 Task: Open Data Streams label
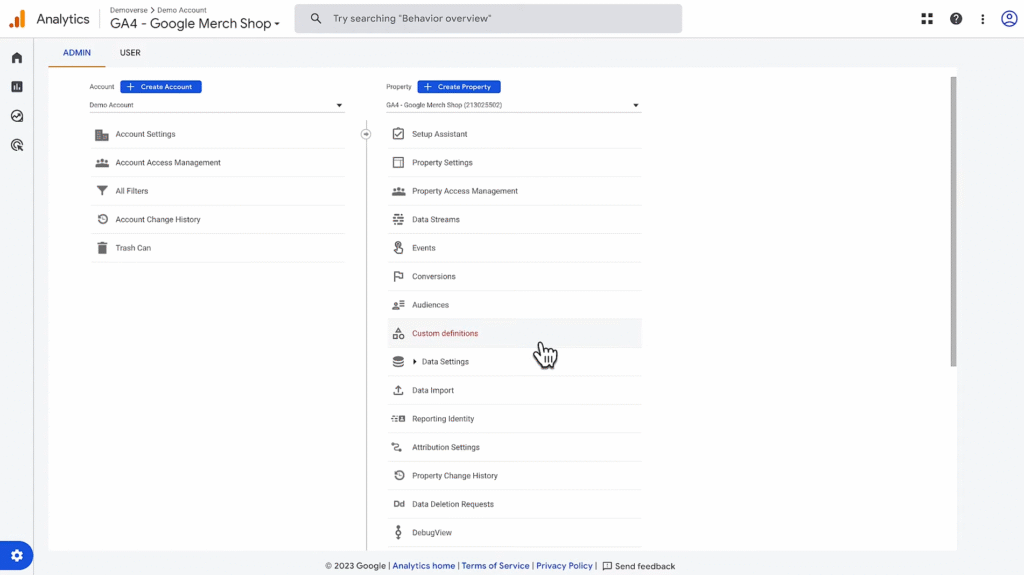[436, 220]
